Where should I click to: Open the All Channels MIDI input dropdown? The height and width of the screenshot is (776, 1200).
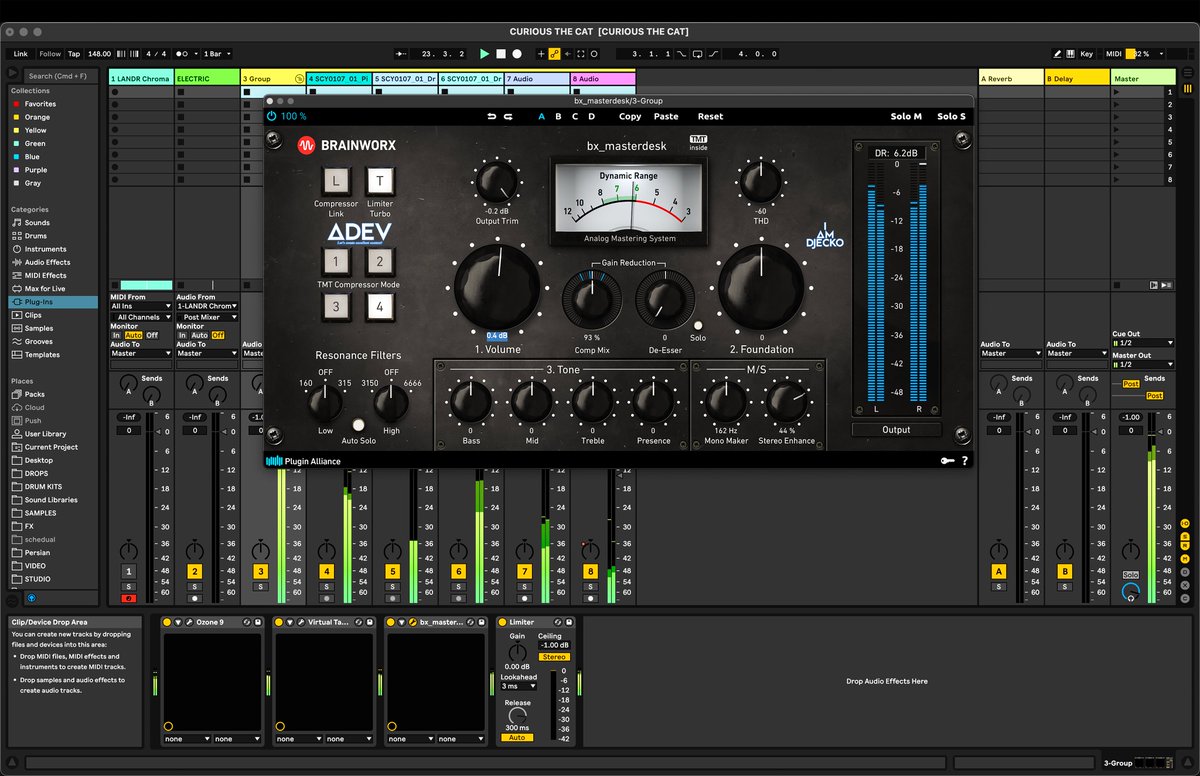tap(139, 317)
